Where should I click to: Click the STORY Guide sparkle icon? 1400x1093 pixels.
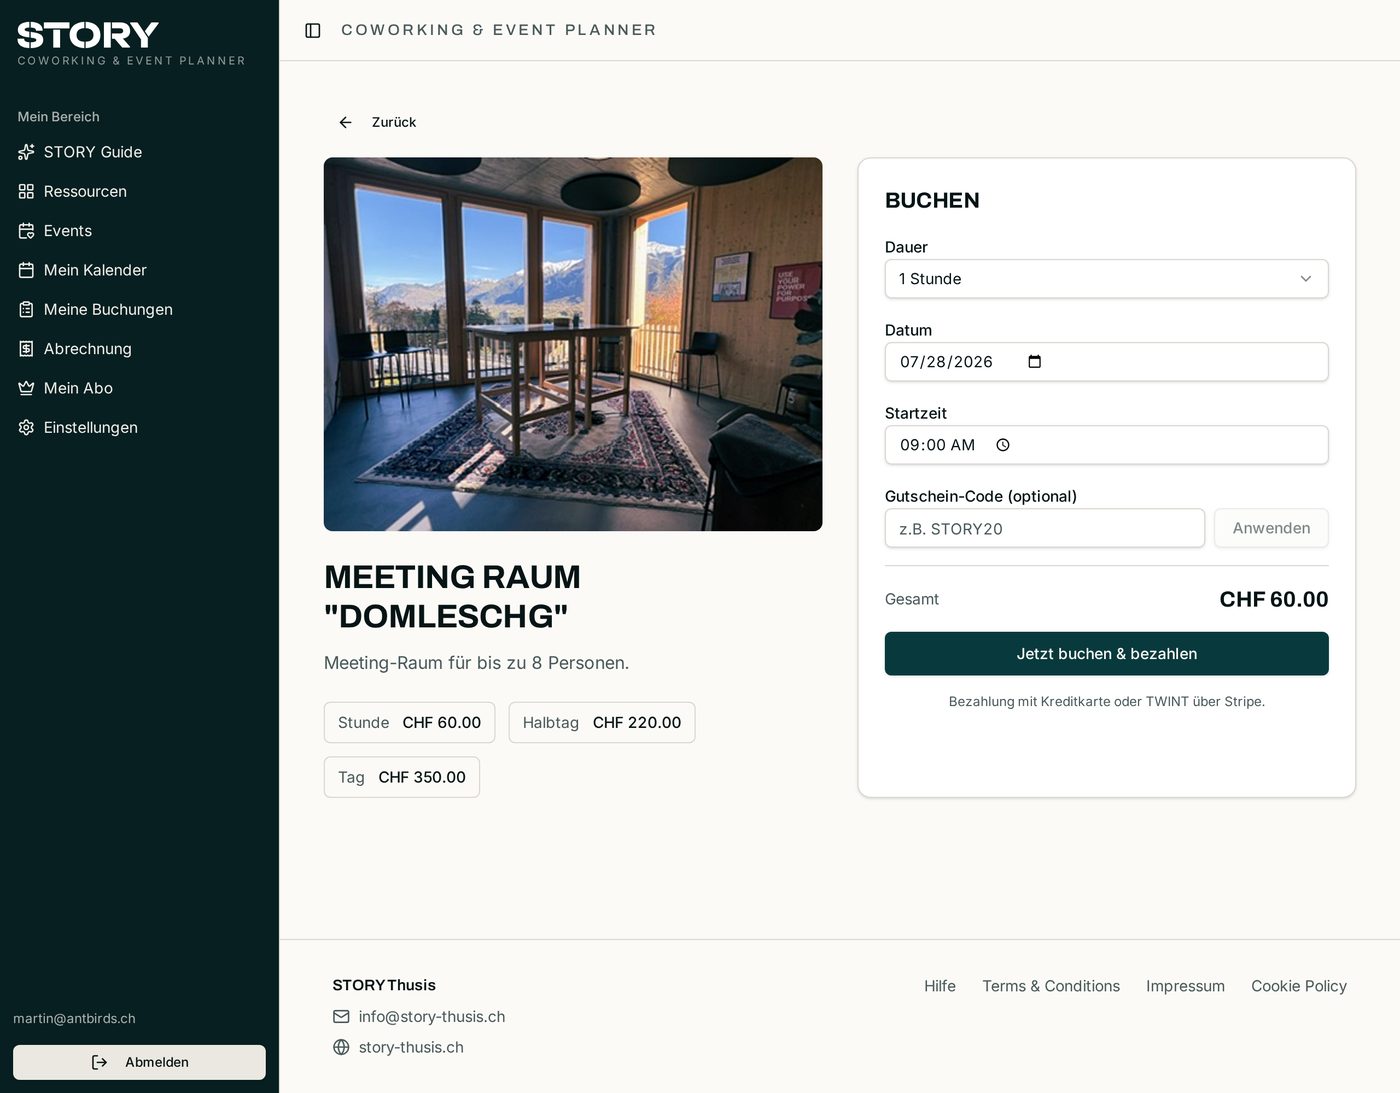pos(27,152)
